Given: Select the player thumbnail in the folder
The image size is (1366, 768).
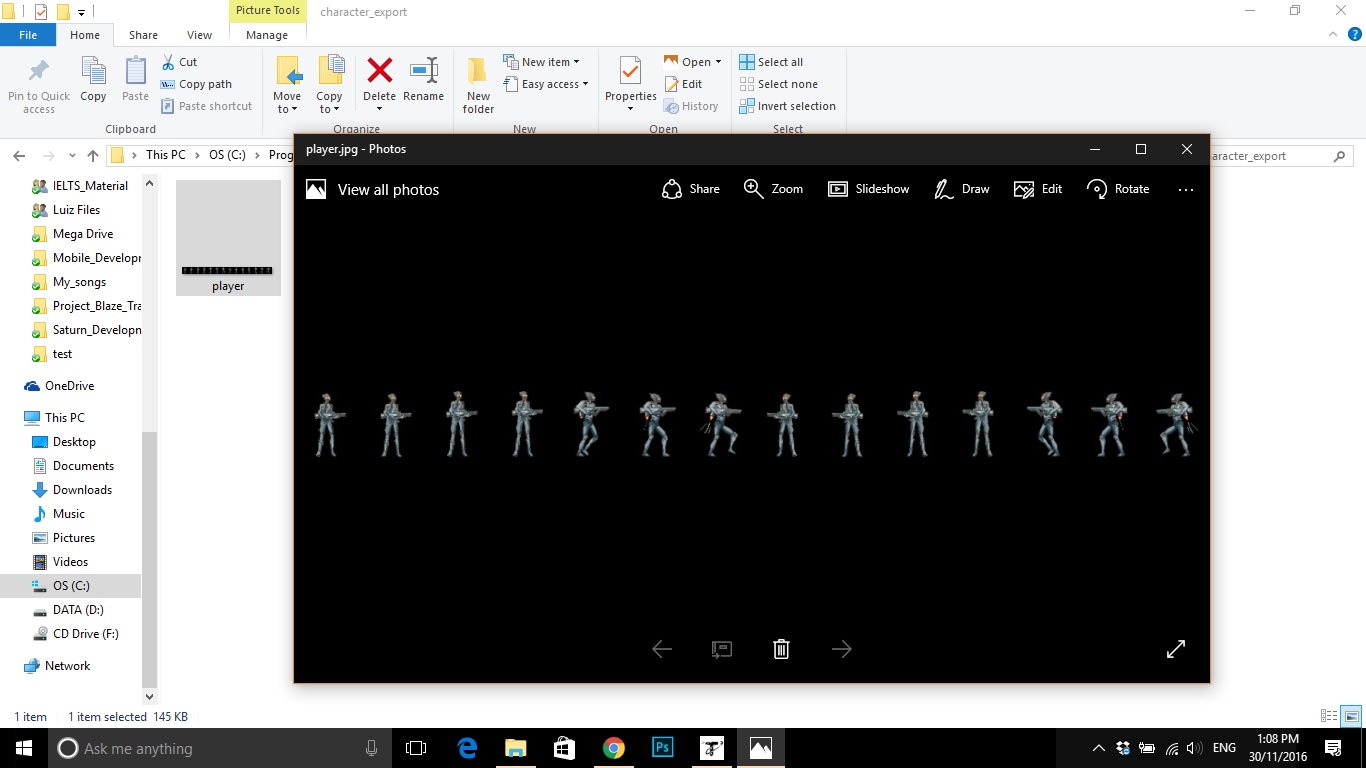Looking at the screenshot, I should (x=228, y=238).
